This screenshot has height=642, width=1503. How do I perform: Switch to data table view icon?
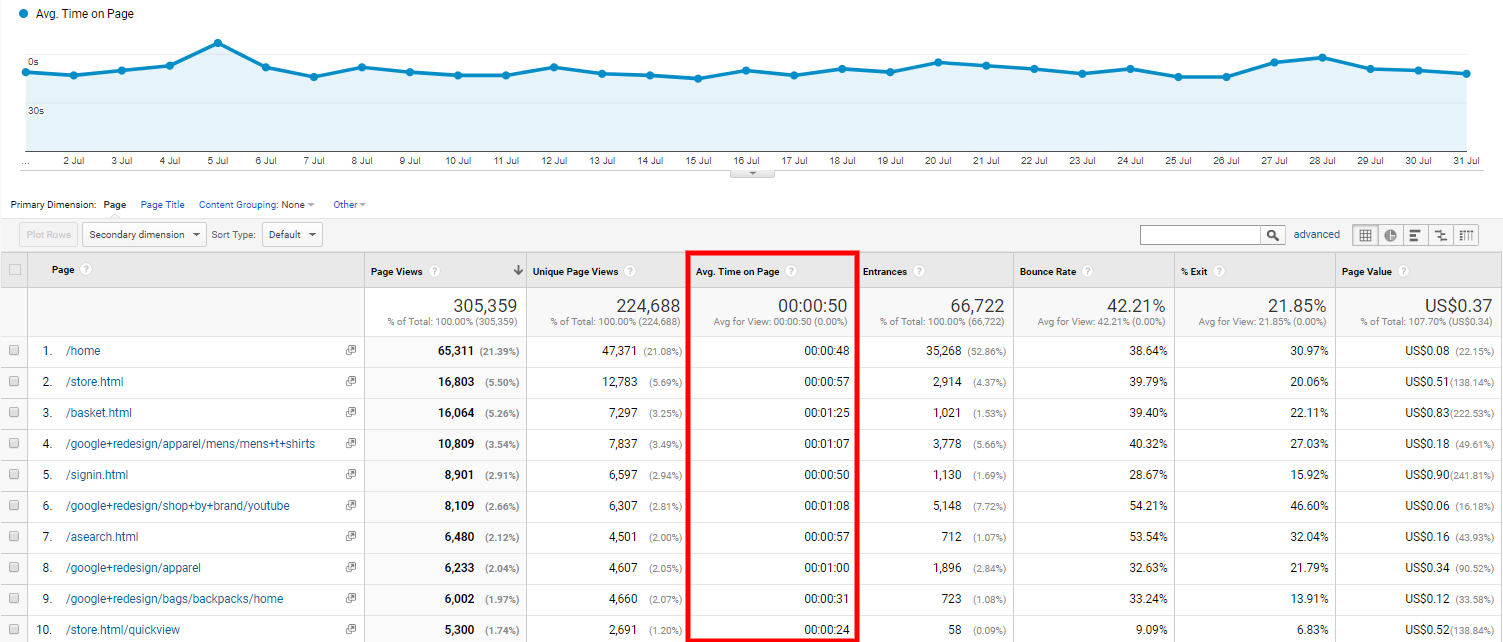click(x=1364, y=235)
